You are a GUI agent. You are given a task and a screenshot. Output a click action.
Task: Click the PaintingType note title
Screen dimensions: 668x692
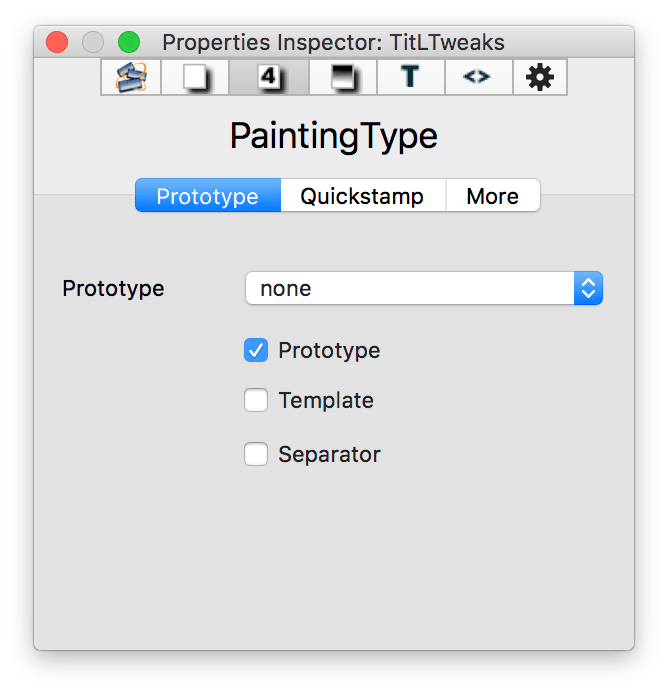tap(334, 136)
